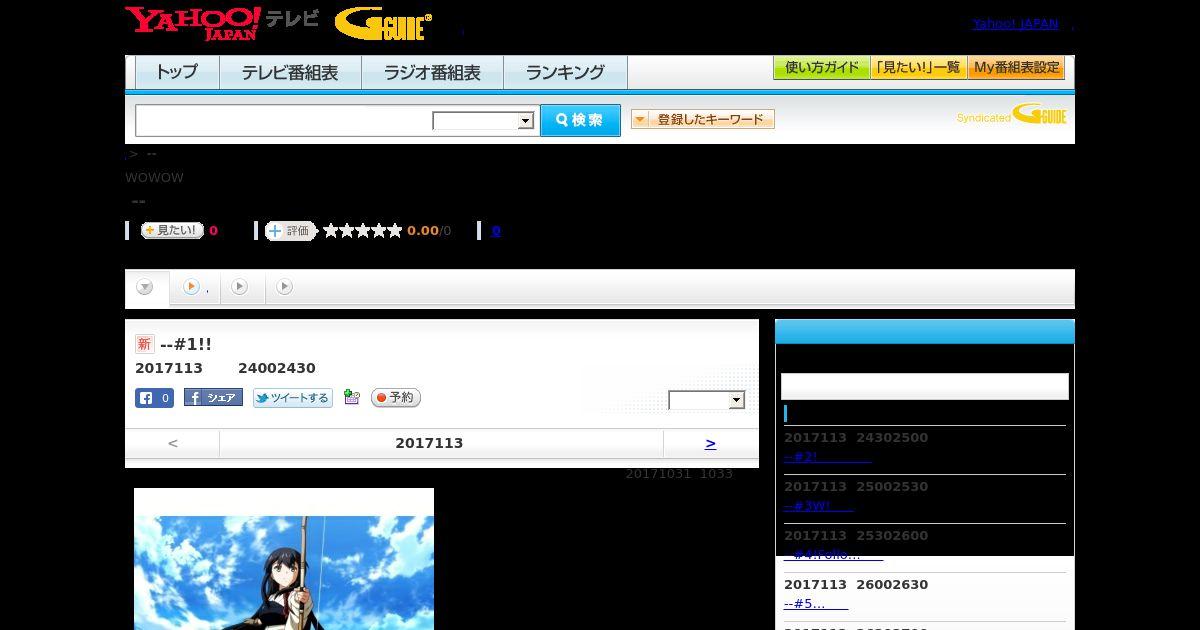Click the add-to-calendar icon
This screenshot has width=1200, height=630.
[351, 397]
